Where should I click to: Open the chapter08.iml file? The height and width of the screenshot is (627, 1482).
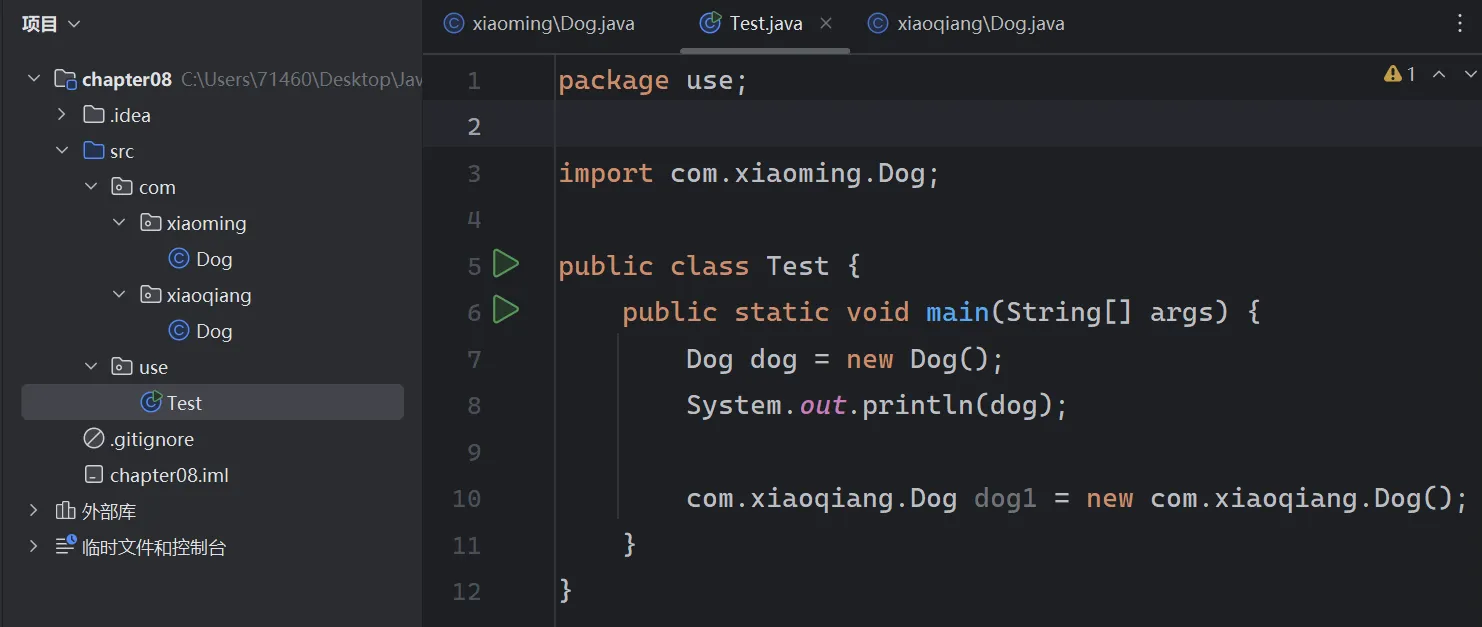[x=169, y=475]
